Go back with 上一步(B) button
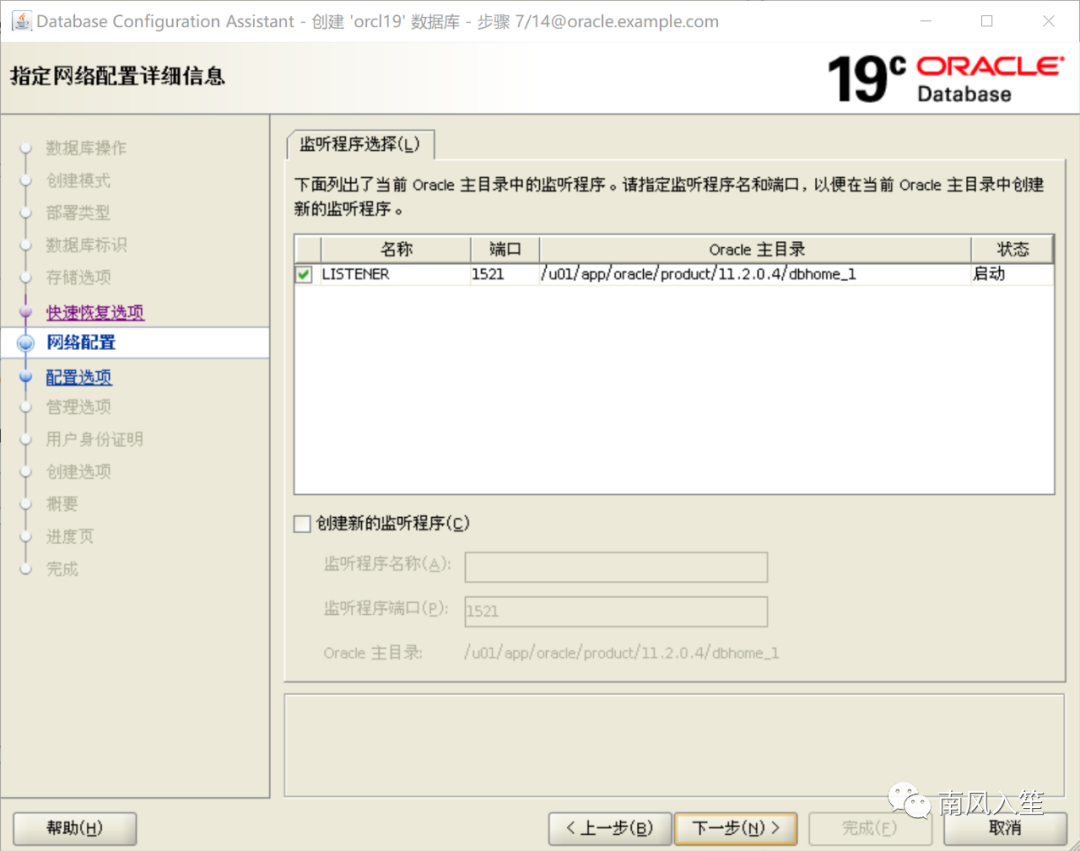The height and width of the screenshot is (851, 1080). tap(610, 828)
